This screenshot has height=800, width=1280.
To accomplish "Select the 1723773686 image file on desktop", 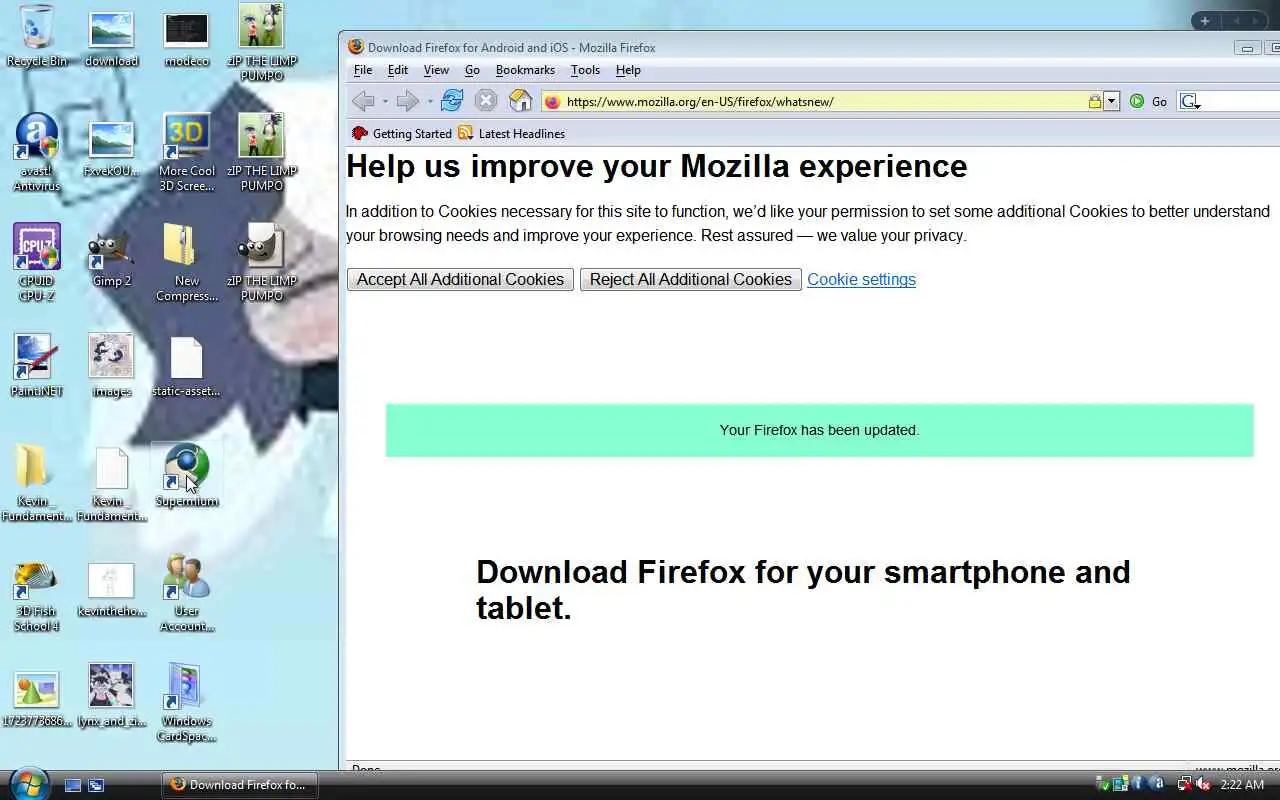I will click(37, 699).
